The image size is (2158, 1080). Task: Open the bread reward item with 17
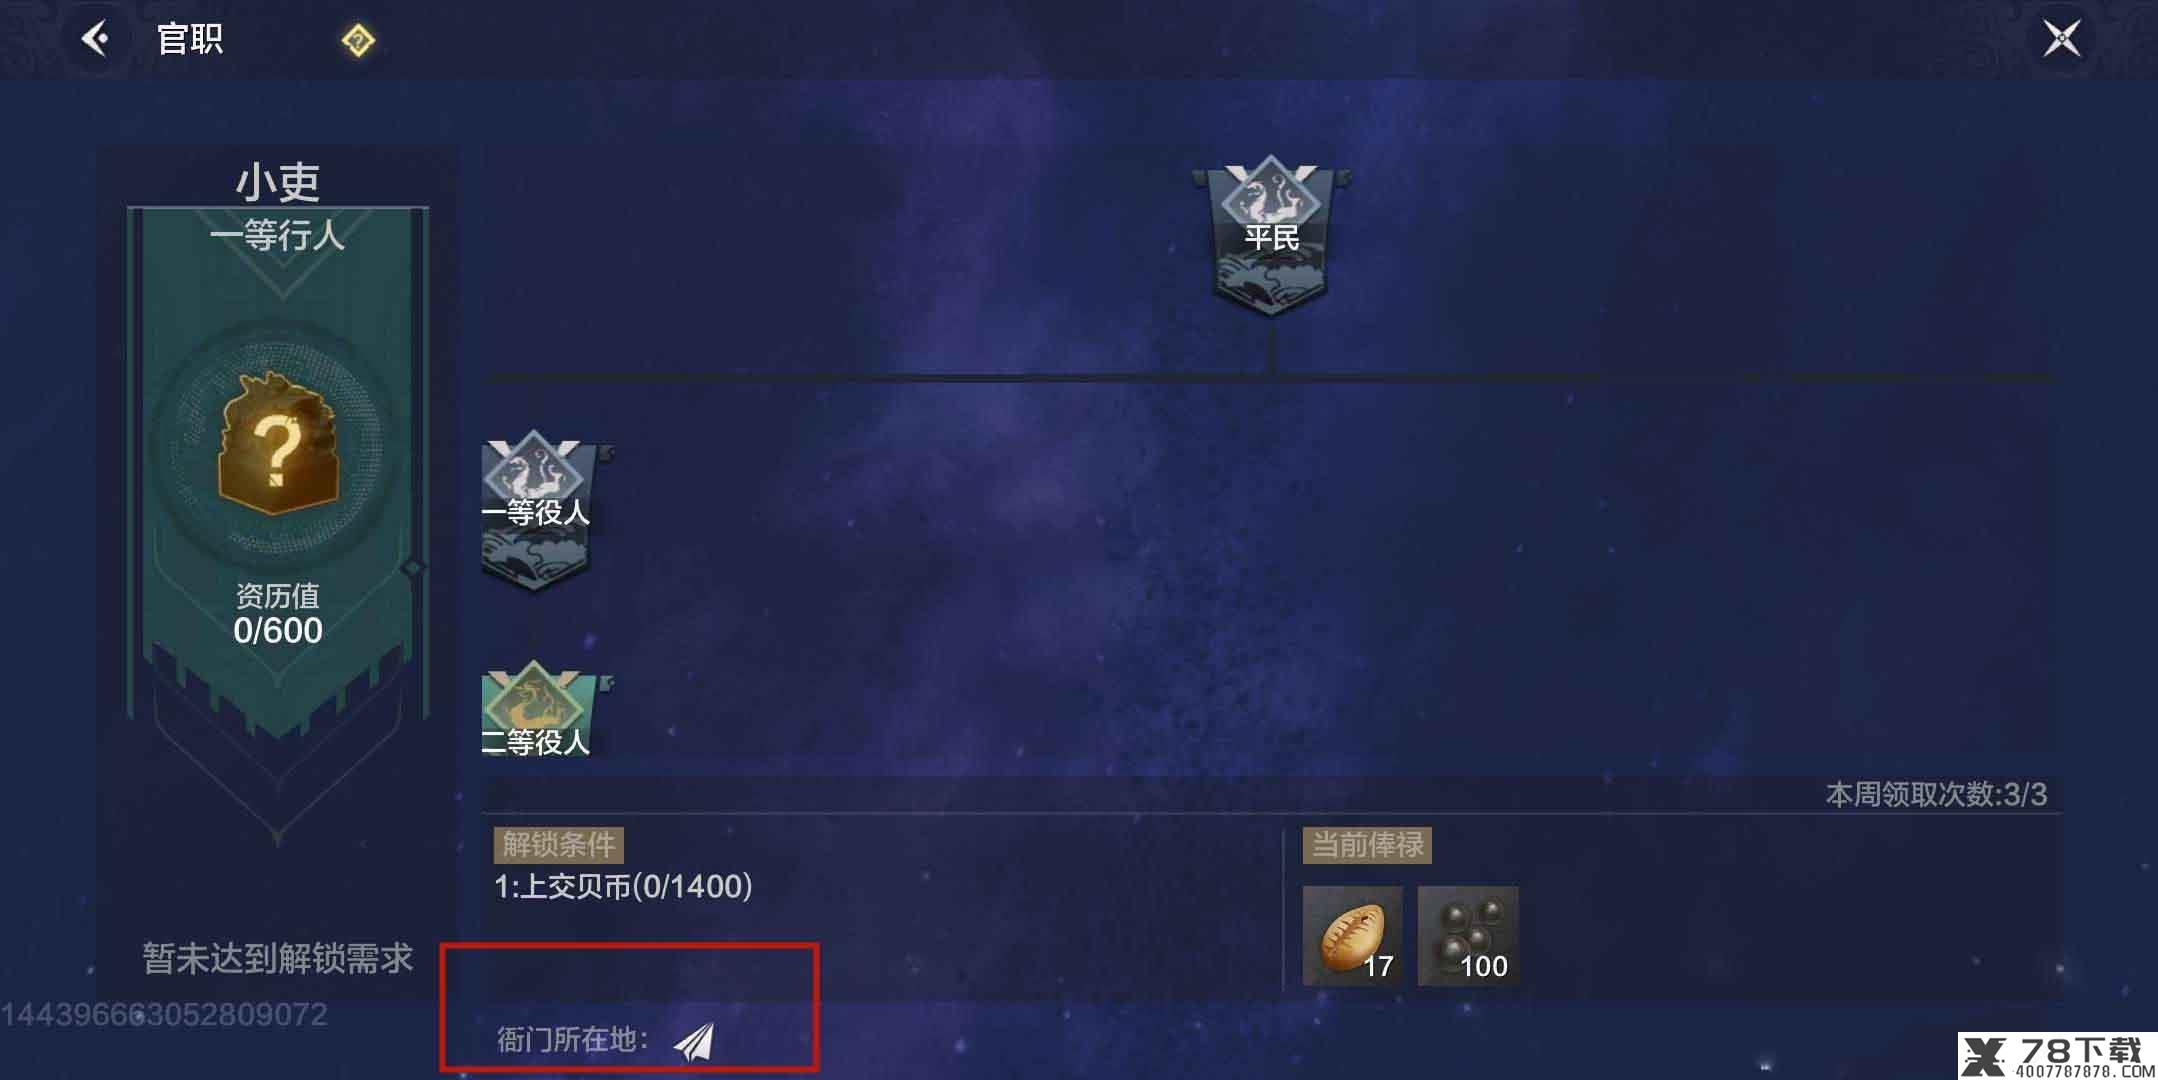[1352, 936]
